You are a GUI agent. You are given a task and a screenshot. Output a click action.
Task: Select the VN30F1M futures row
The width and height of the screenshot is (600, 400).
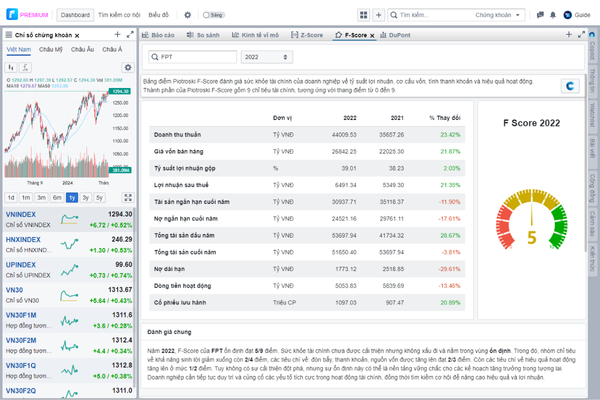69,320
